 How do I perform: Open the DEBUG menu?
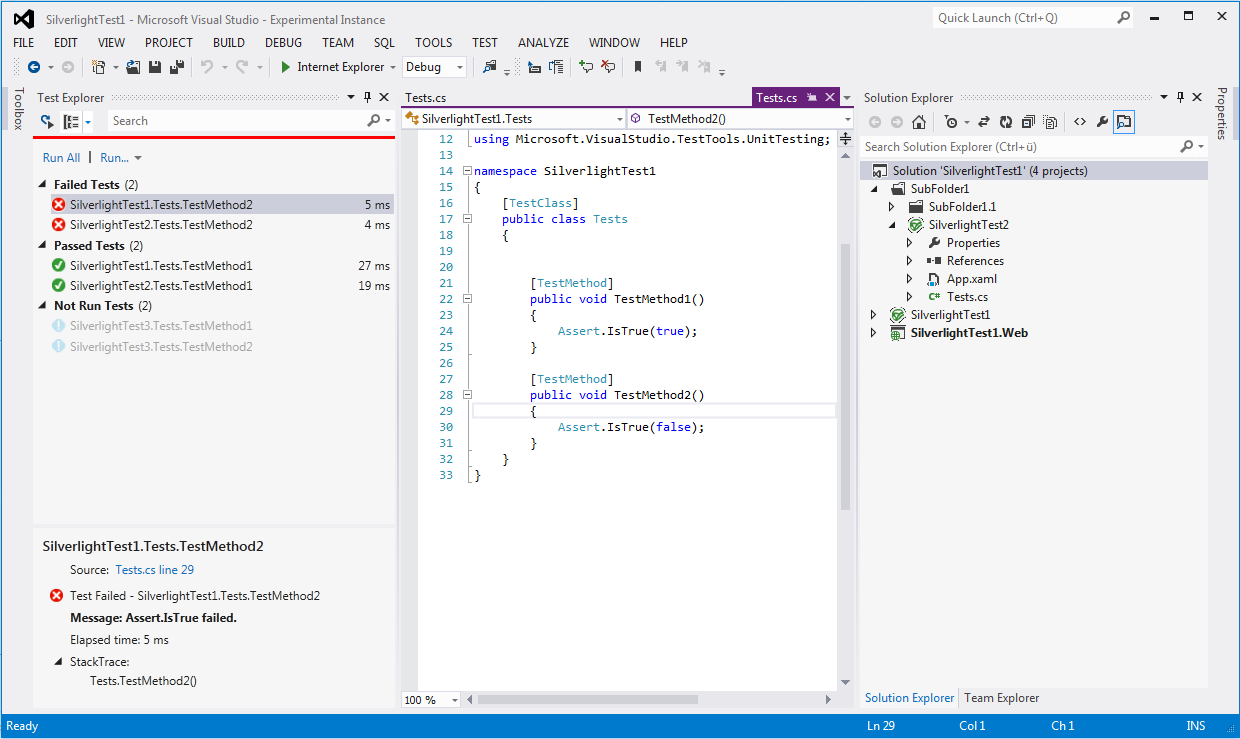[x=284, y=43]
